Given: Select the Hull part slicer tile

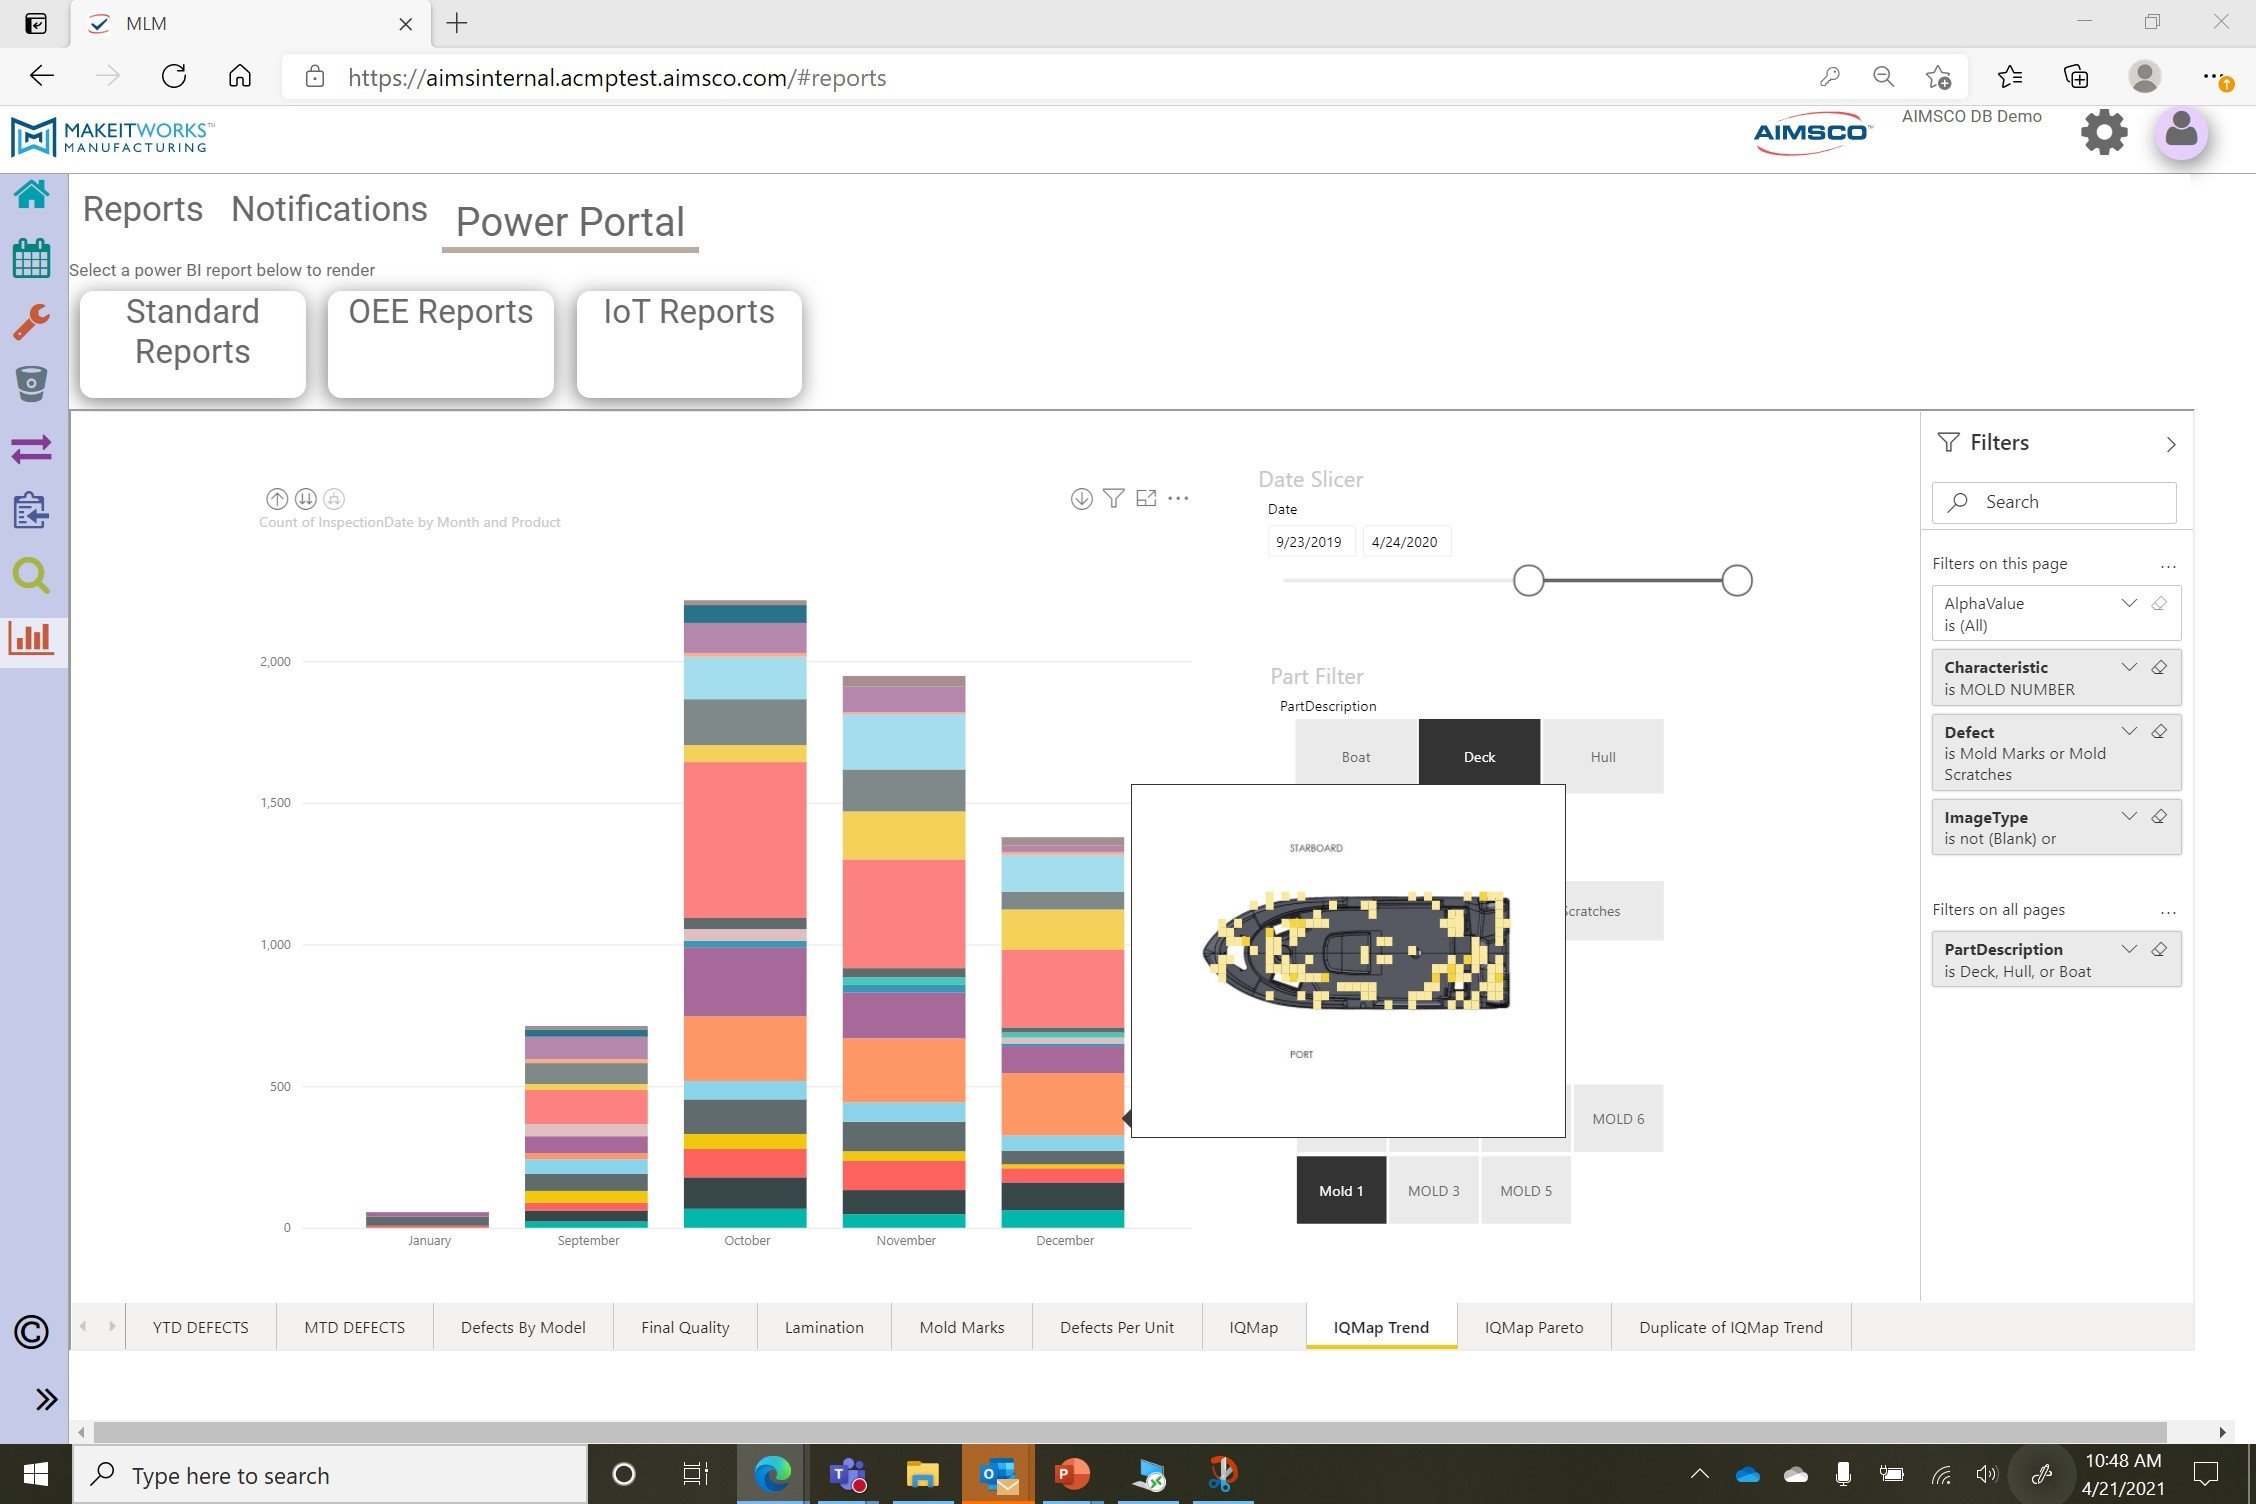Looking at the screenshot, I should click(x=1602, y=757).
